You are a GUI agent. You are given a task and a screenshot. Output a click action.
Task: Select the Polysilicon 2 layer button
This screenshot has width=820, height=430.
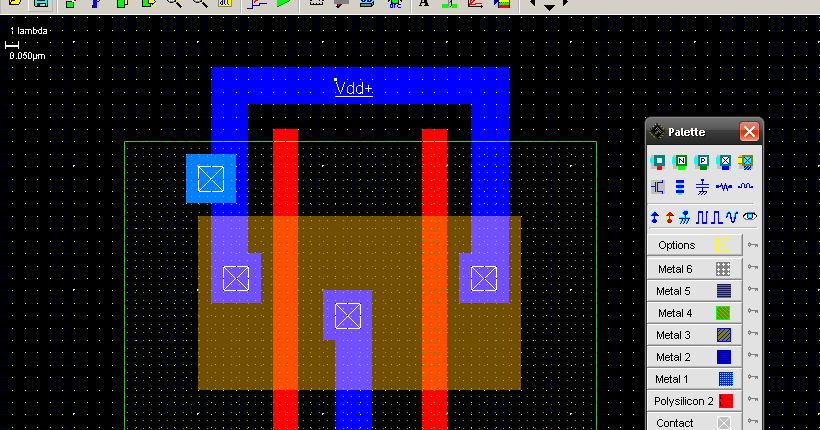[694, 401]
